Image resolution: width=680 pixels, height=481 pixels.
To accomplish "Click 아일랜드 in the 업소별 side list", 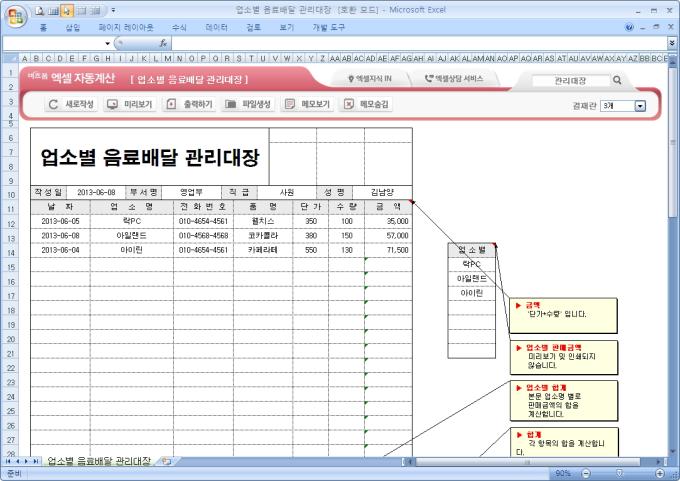I will [x=471, y=278].
